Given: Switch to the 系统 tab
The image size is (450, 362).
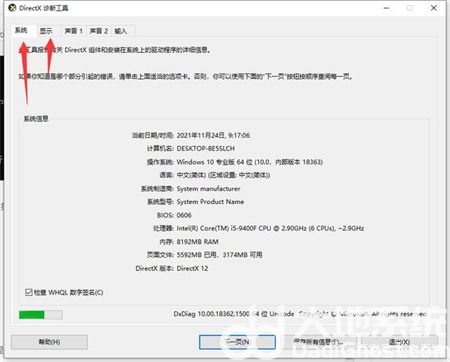Looking at the screenshot, I should (x=22, y=30).
